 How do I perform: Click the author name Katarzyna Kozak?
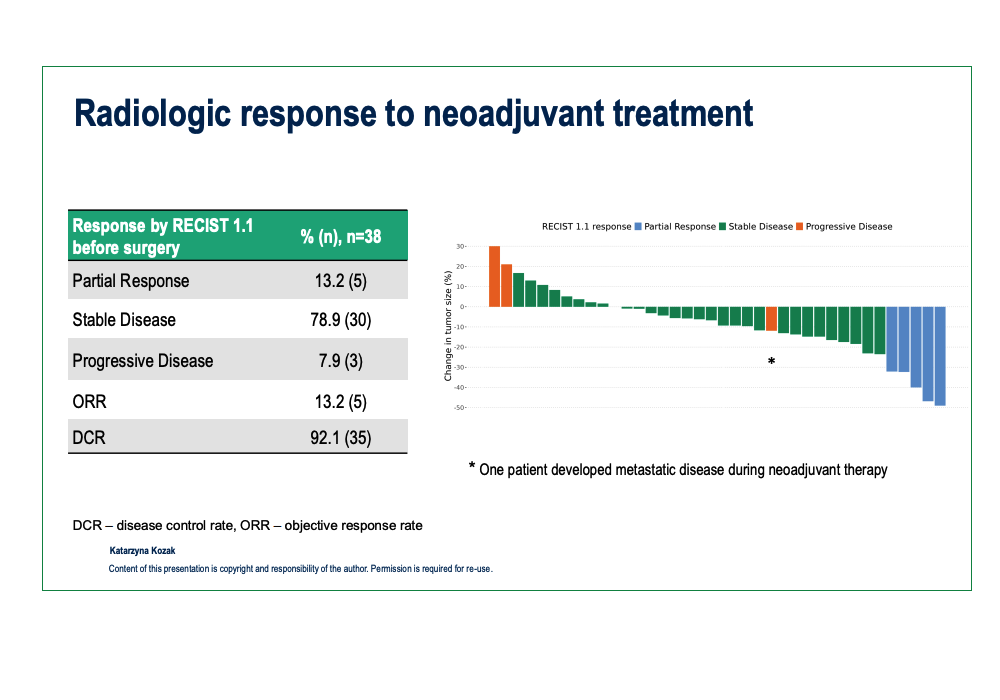[x=143, y=551]
